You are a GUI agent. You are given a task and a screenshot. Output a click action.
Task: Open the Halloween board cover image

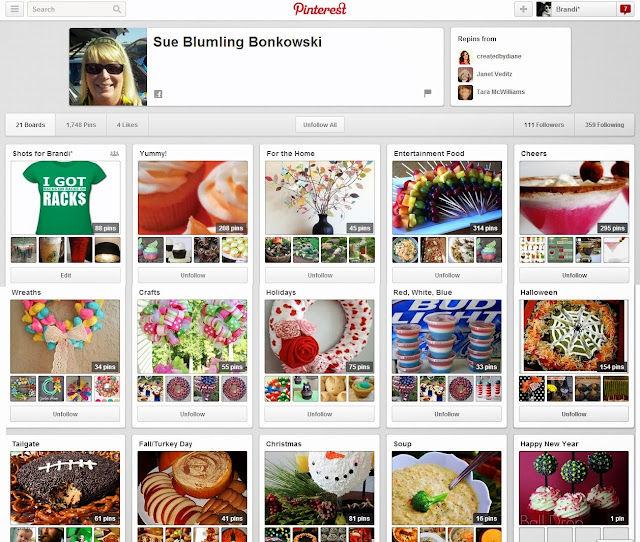574,336
